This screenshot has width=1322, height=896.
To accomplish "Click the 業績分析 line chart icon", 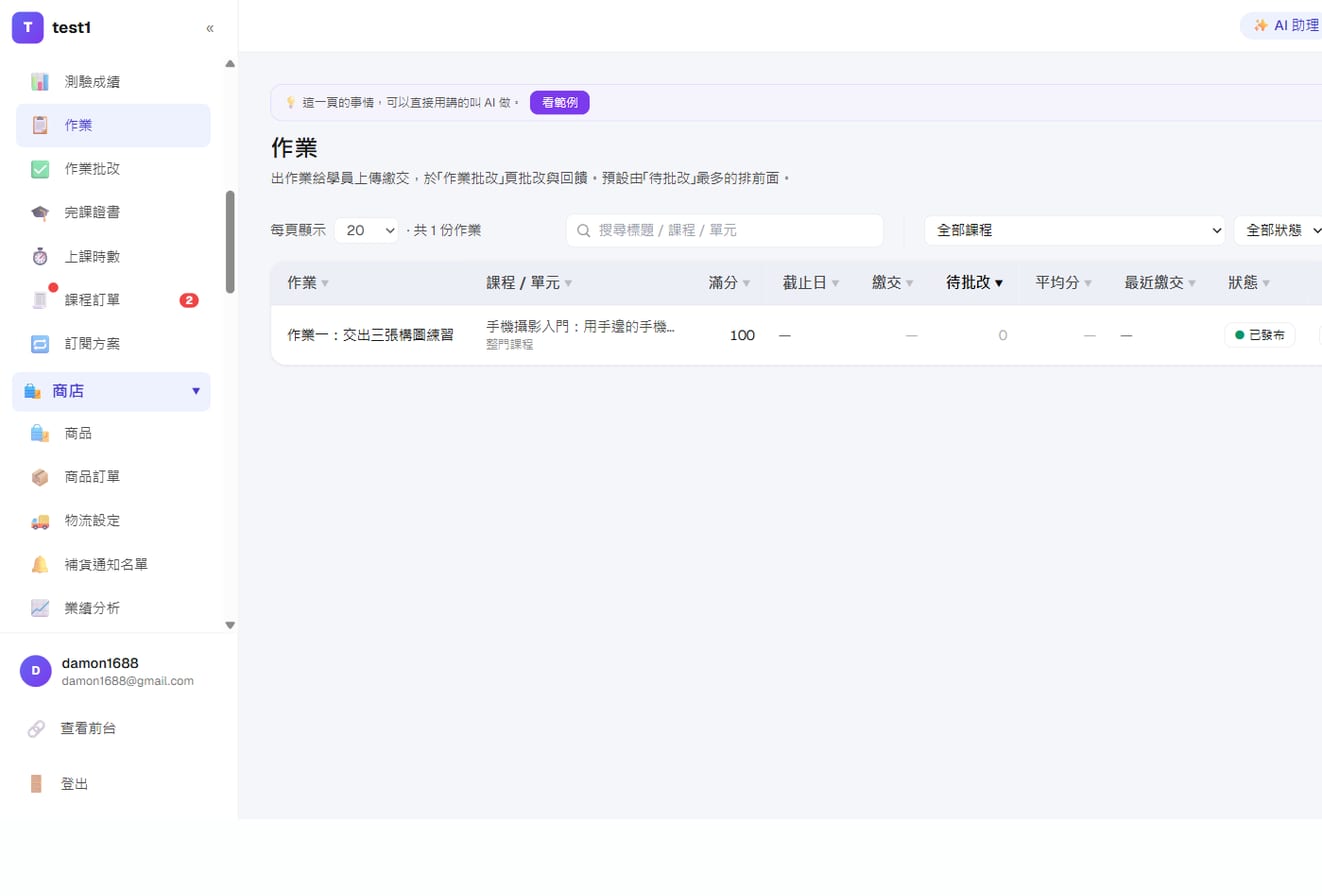I will click(x=40, y=608).
